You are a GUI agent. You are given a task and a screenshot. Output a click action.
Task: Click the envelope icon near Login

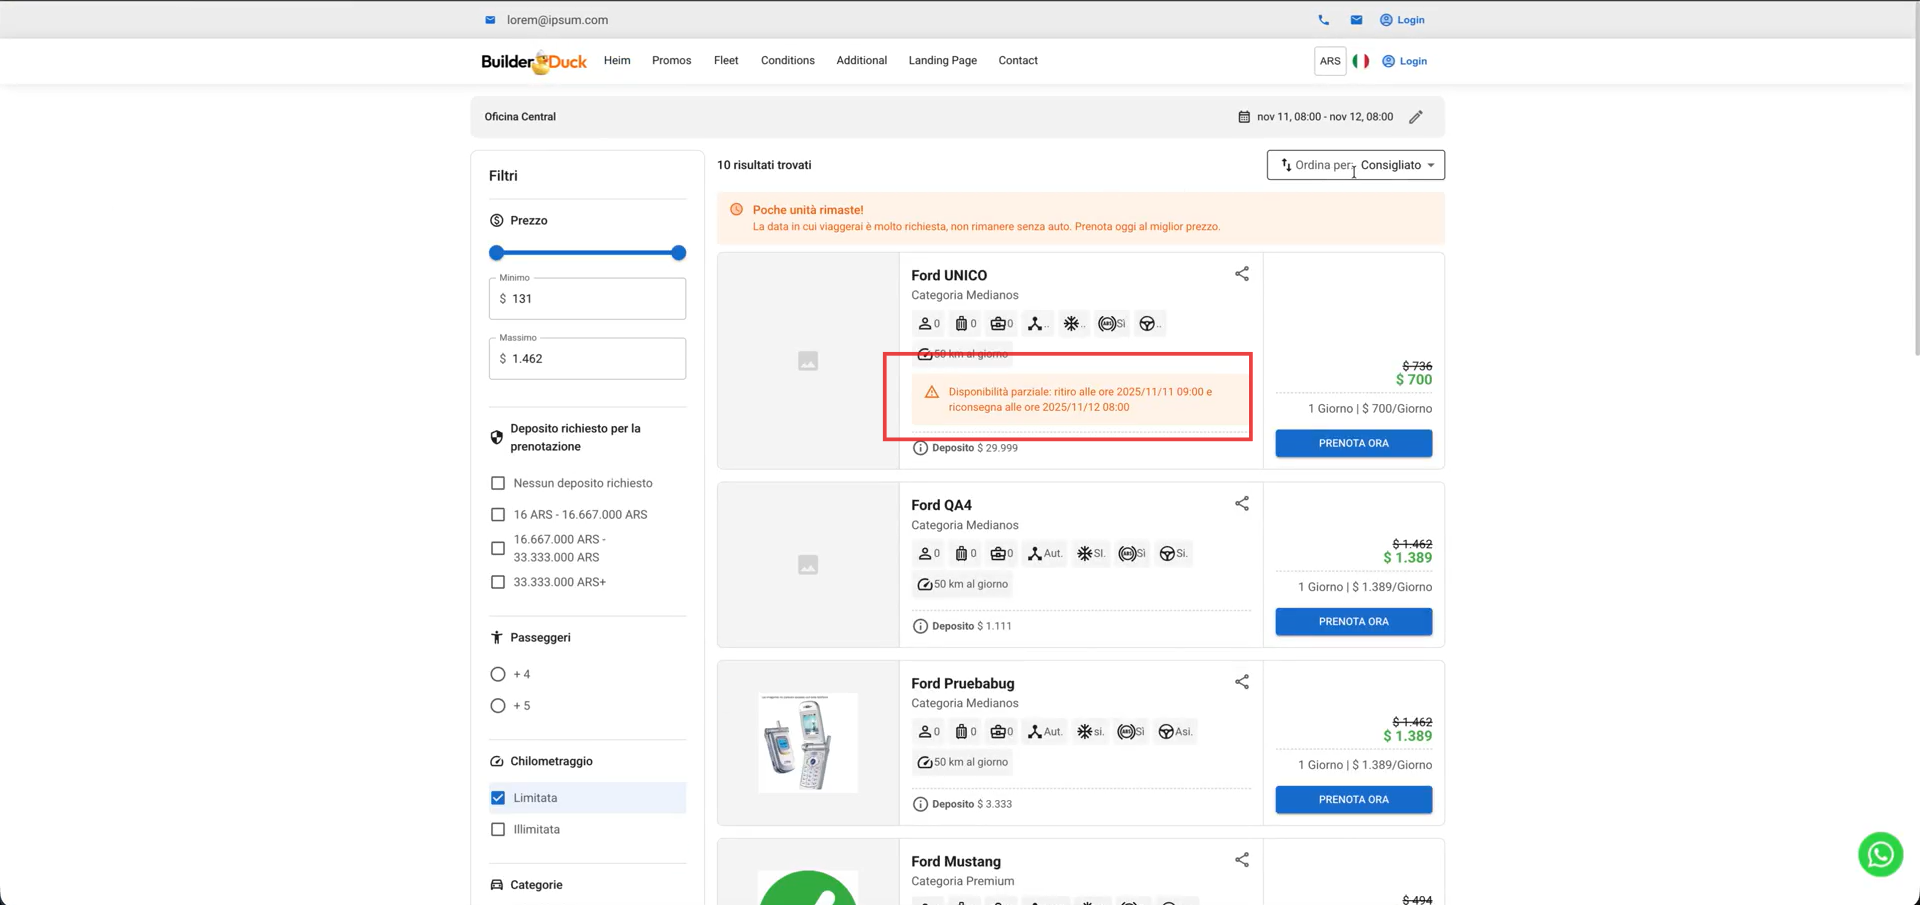(1356, 20)
